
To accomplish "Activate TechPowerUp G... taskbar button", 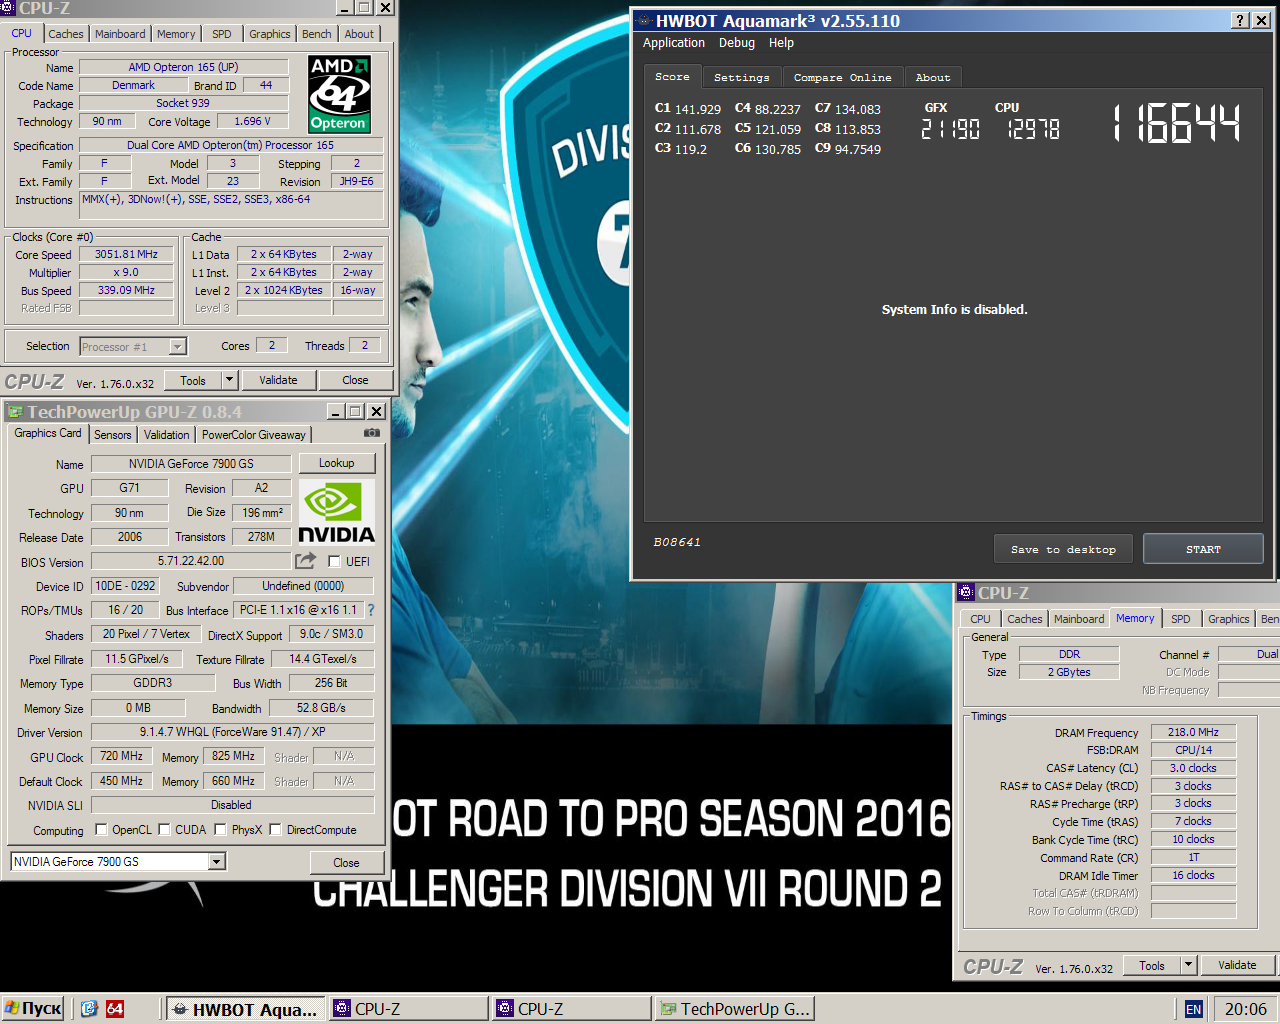I will 735,1009.
